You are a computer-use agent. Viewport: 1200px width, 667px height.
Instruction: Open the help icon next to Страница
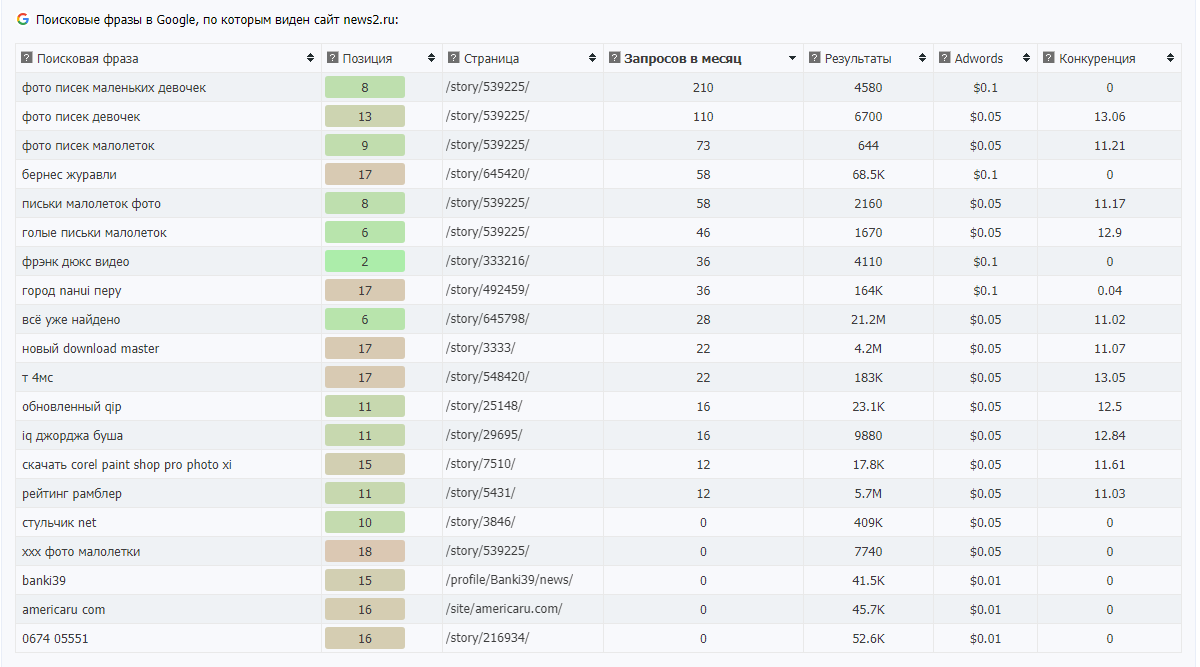(454, 58)
